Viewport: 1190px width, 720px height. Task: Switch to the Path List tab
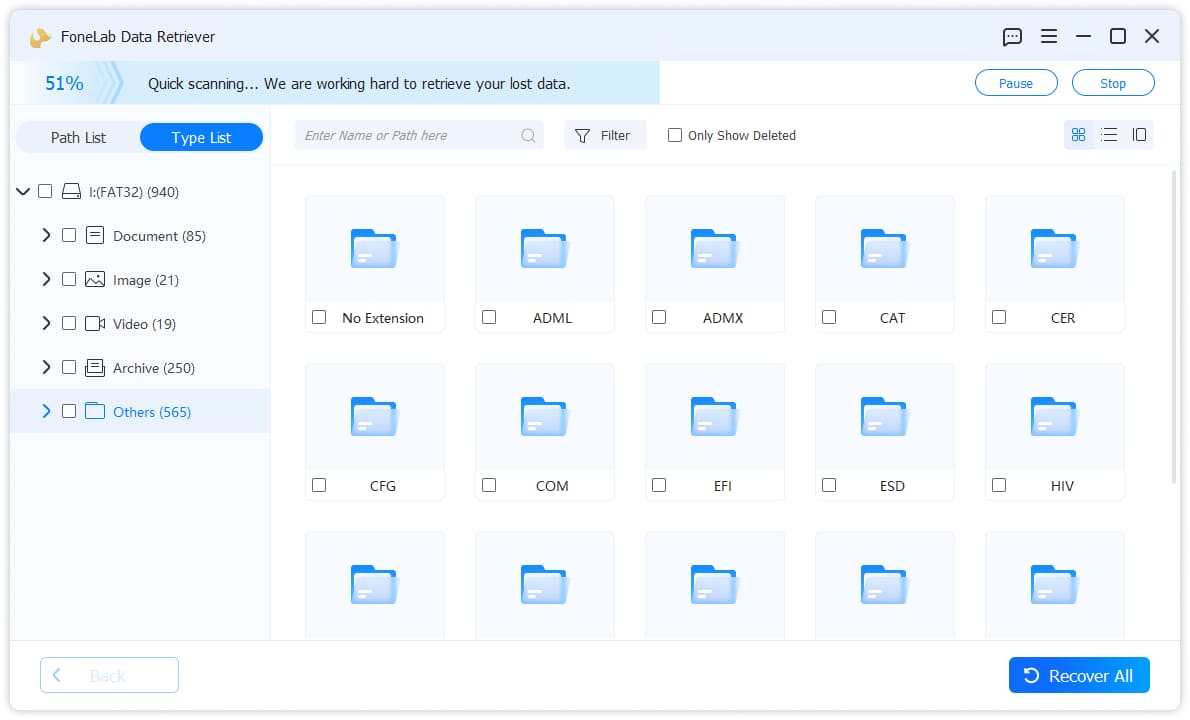click(78, 137)
